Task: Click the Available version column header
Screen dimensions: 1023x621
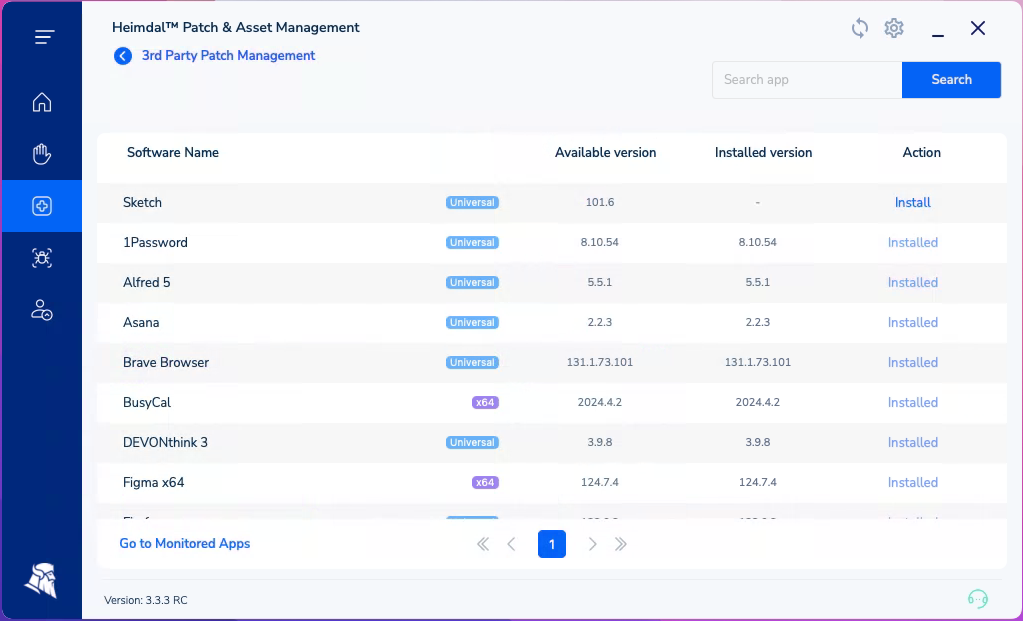Action: coord(605,153)
